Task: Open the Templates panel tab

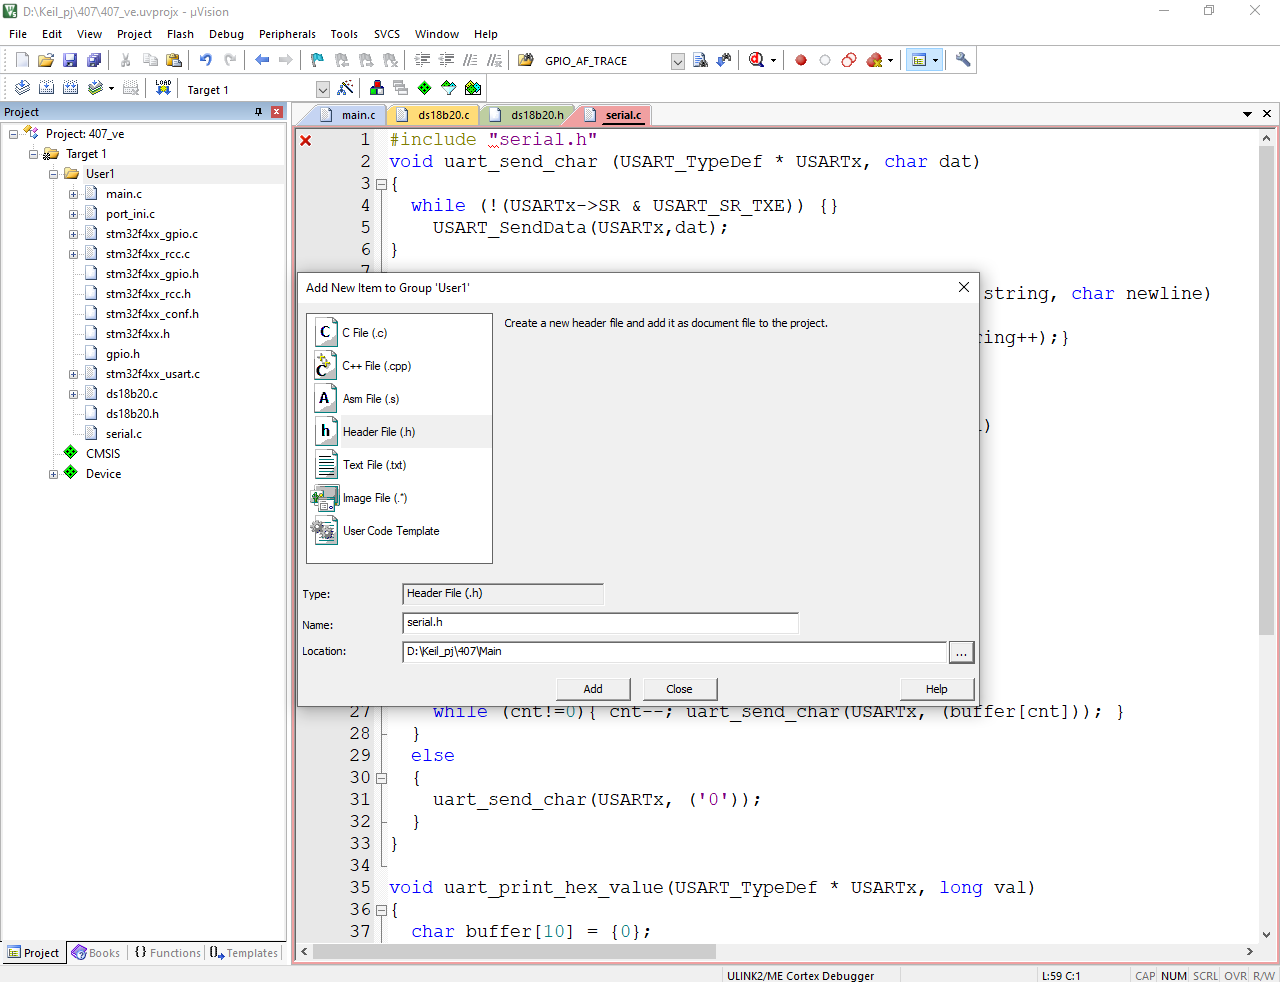Action: [x=244, y=953]
